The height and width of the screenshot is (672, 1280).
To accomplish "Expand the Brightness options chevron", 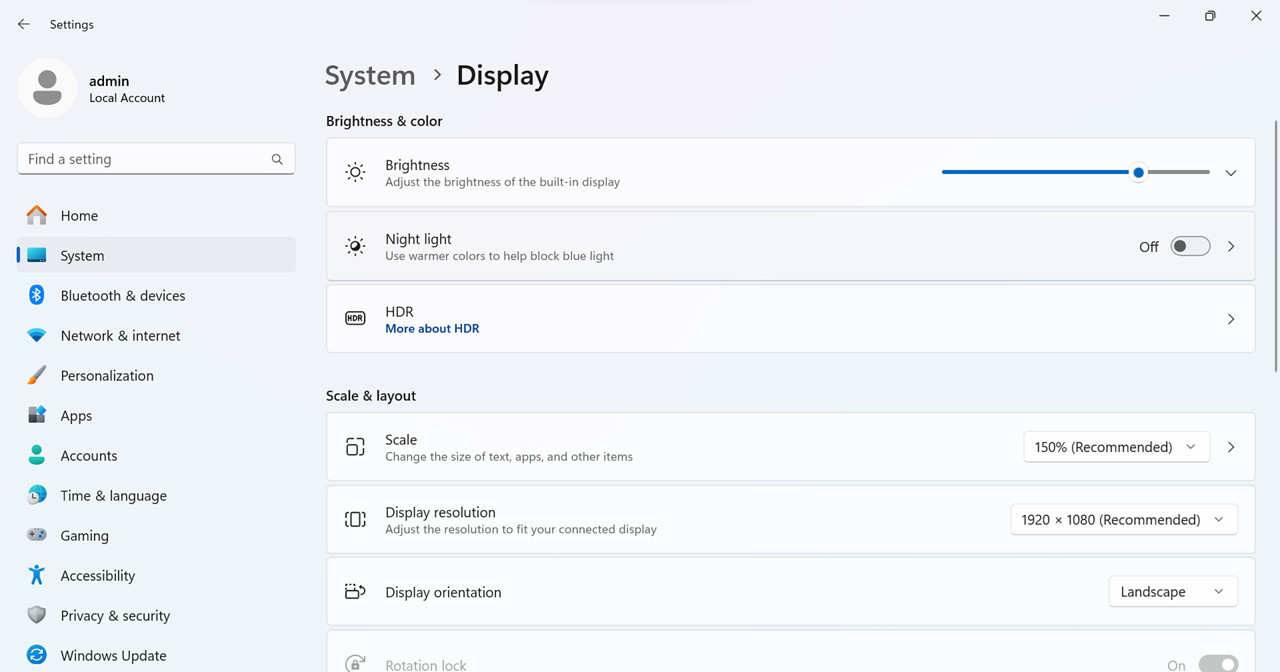I will (1231, 173).
